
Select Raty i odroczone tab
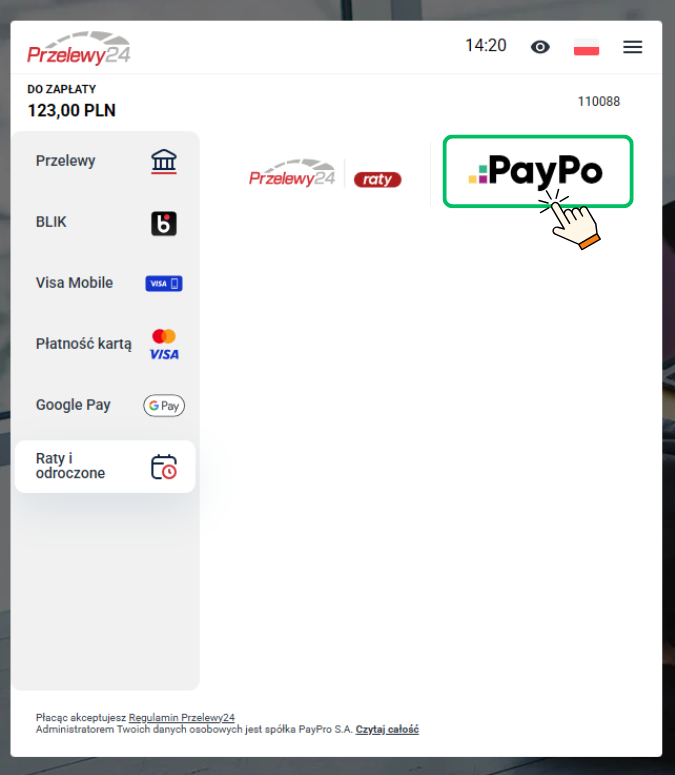tap(105, 466)
